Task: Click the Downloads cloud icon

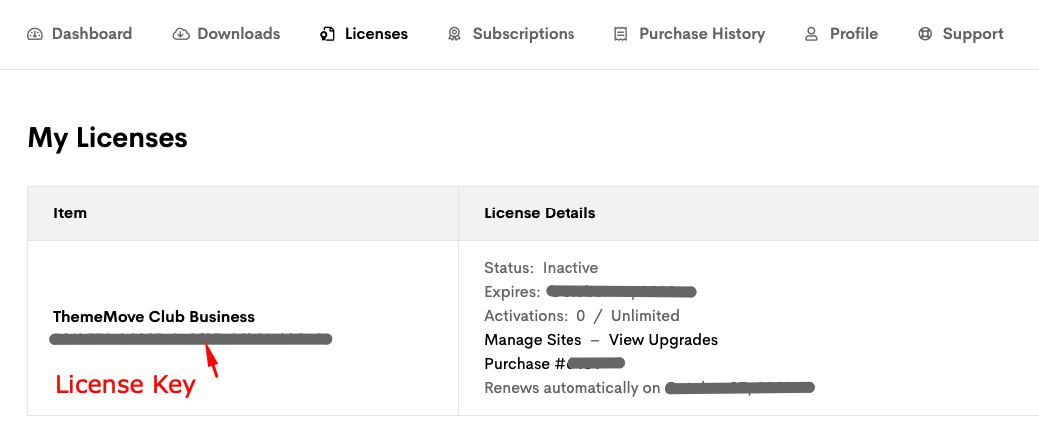Action: pos(180,34)
